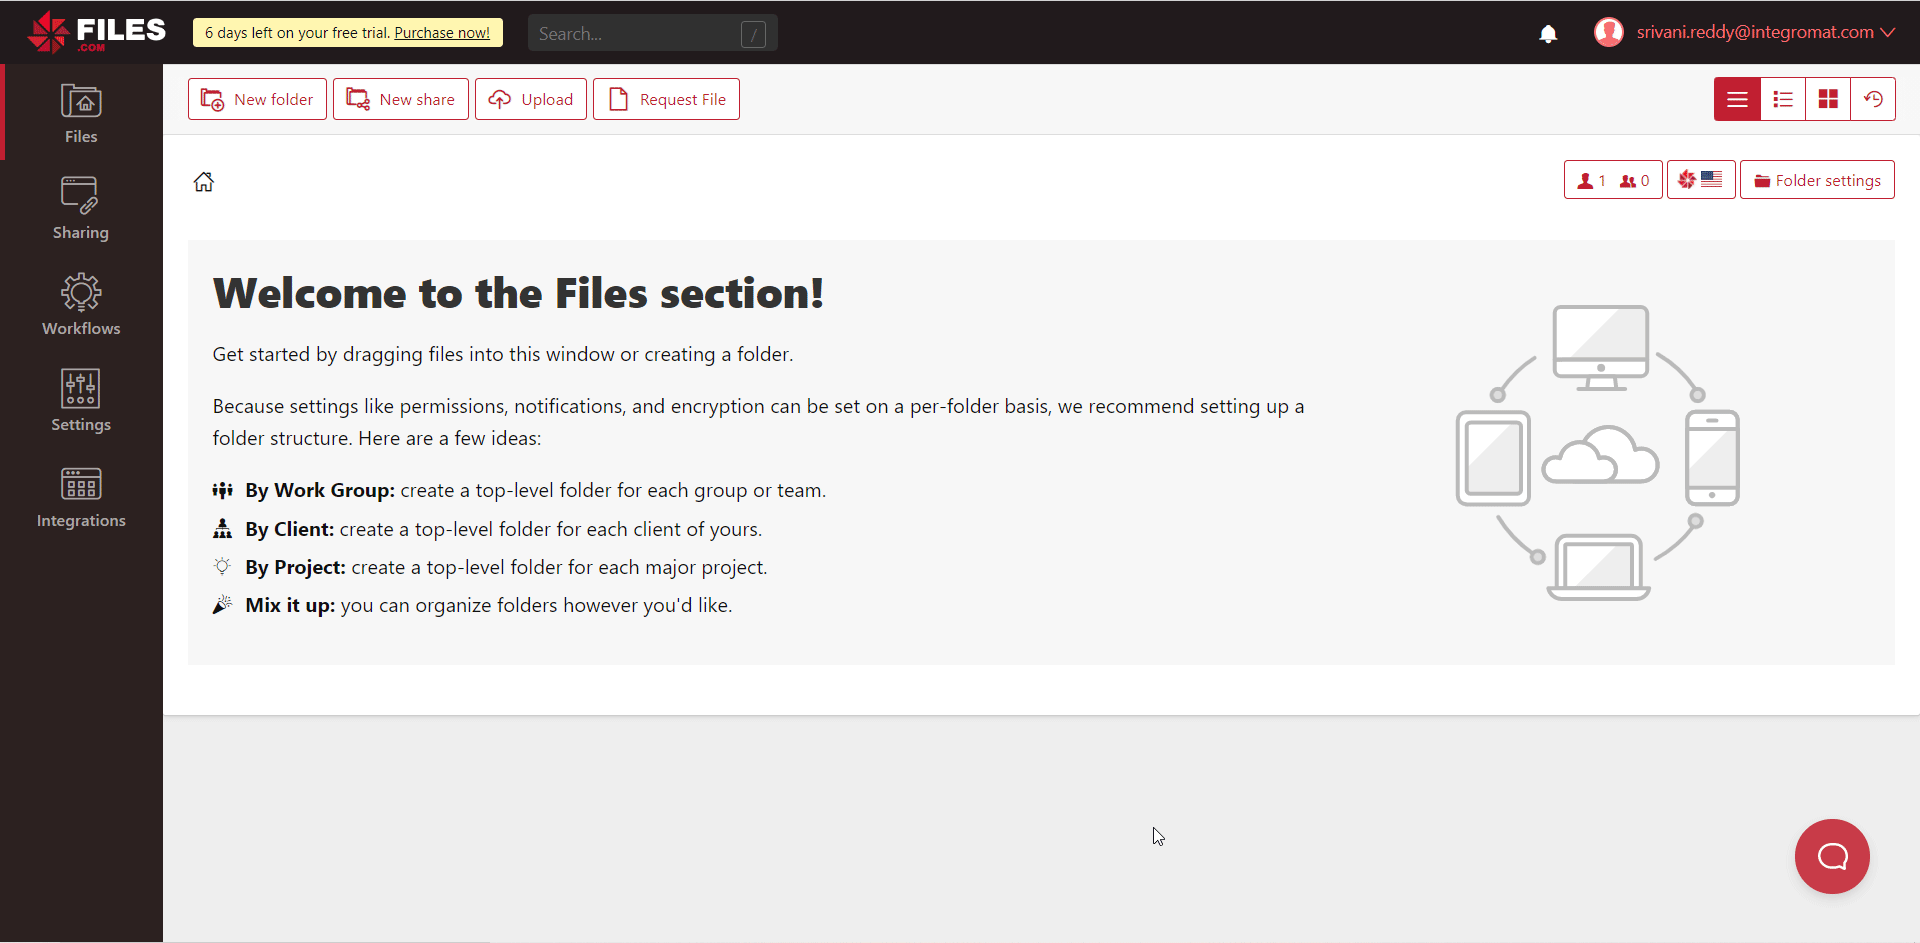Open the Files section in sidebar
The height and width of the screenshot is (943, 1920).
pos(81,113)
